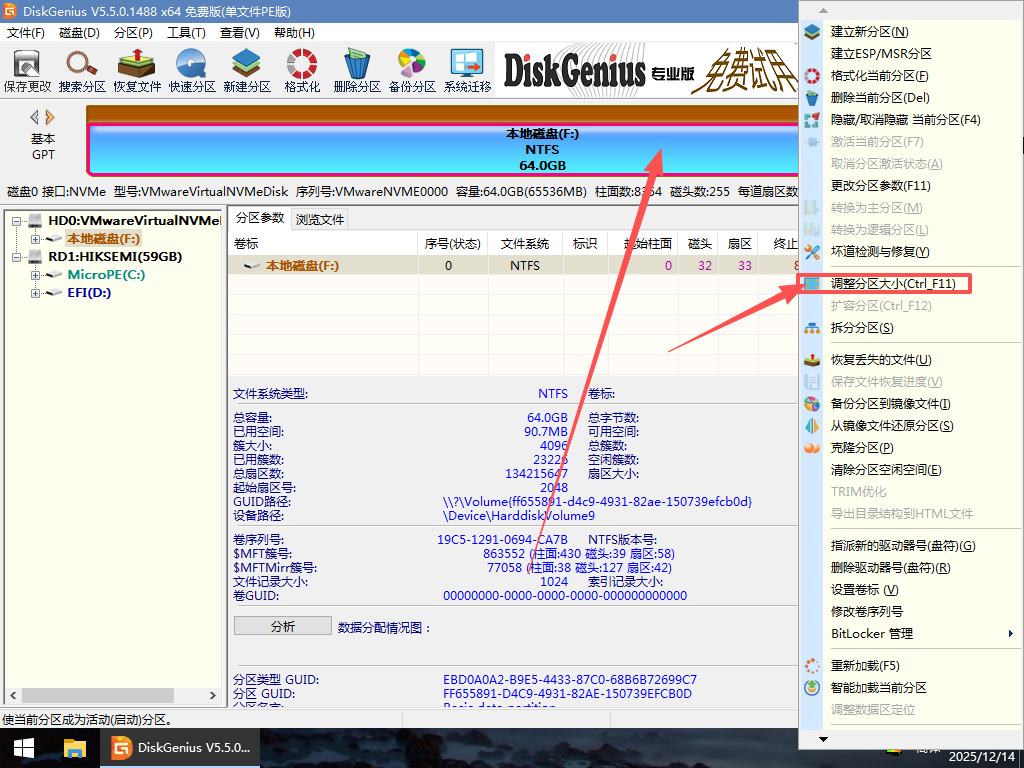Screen dimensions: 1024x768
Task: Choose 拆分分区 from the context menu
Action: 861,328
